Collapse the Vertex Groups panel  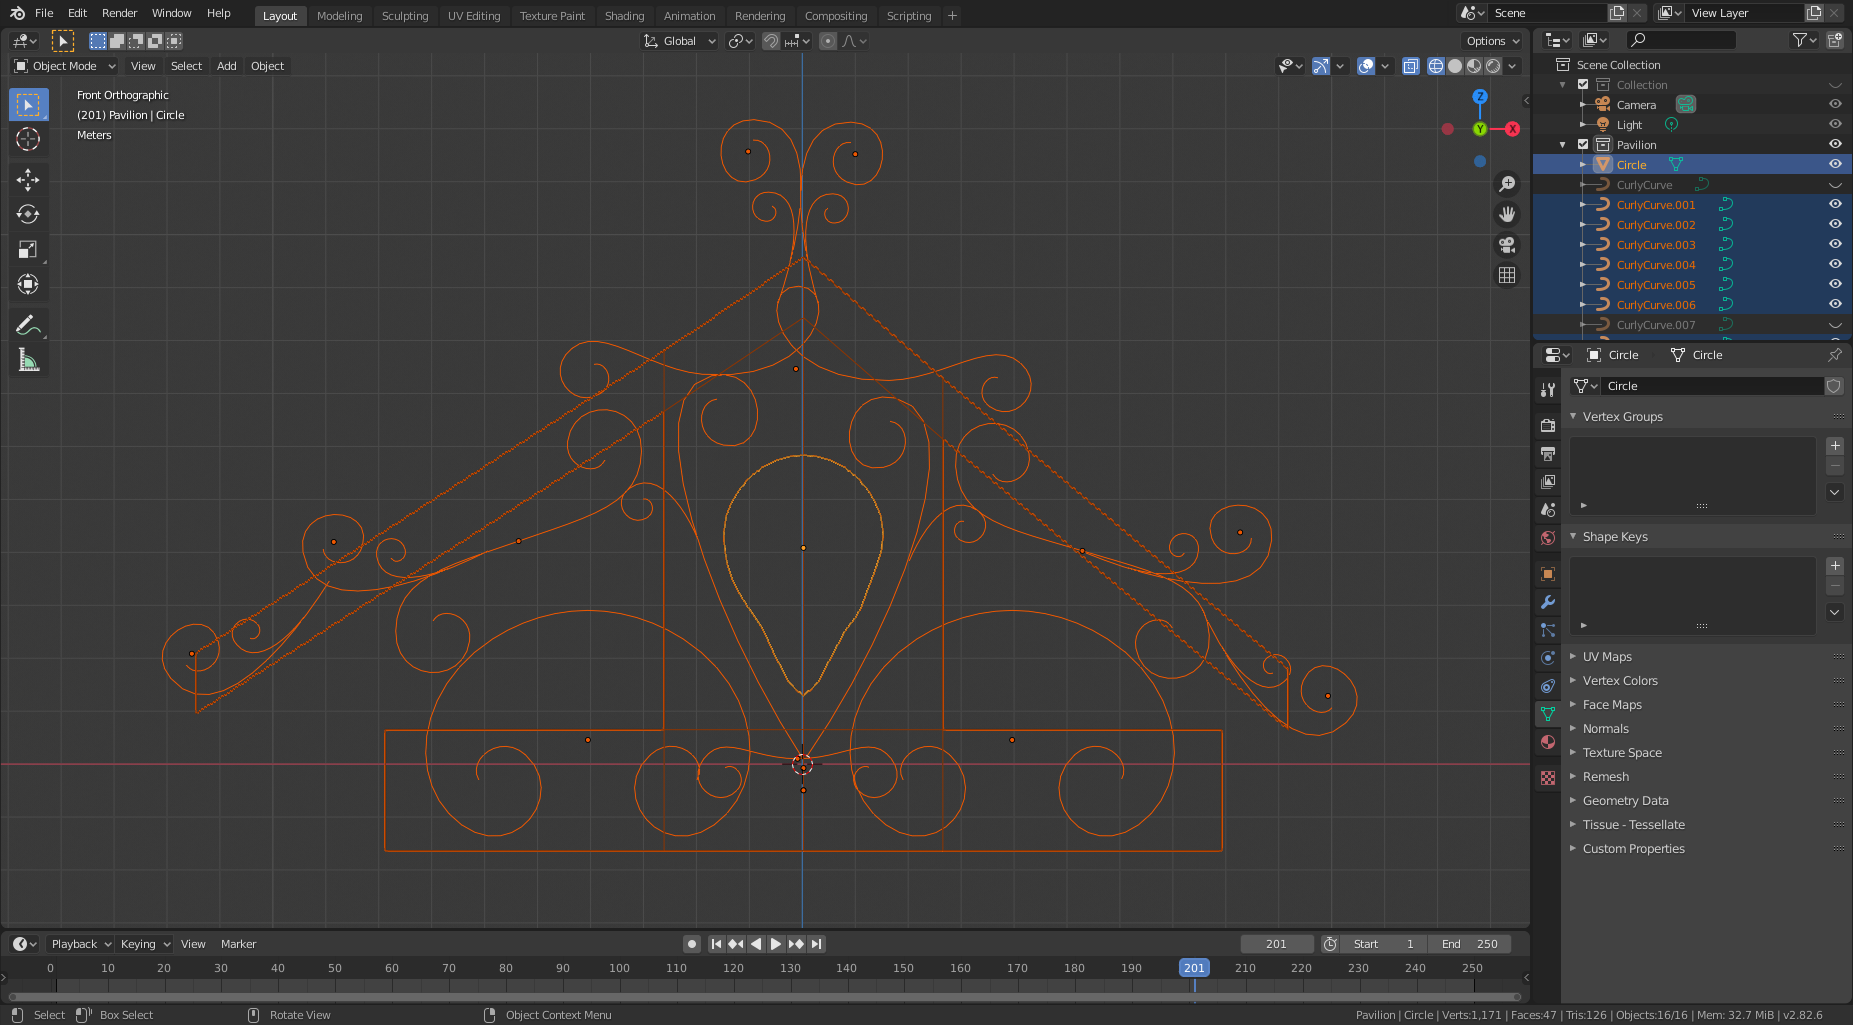tap(1622, 417)
